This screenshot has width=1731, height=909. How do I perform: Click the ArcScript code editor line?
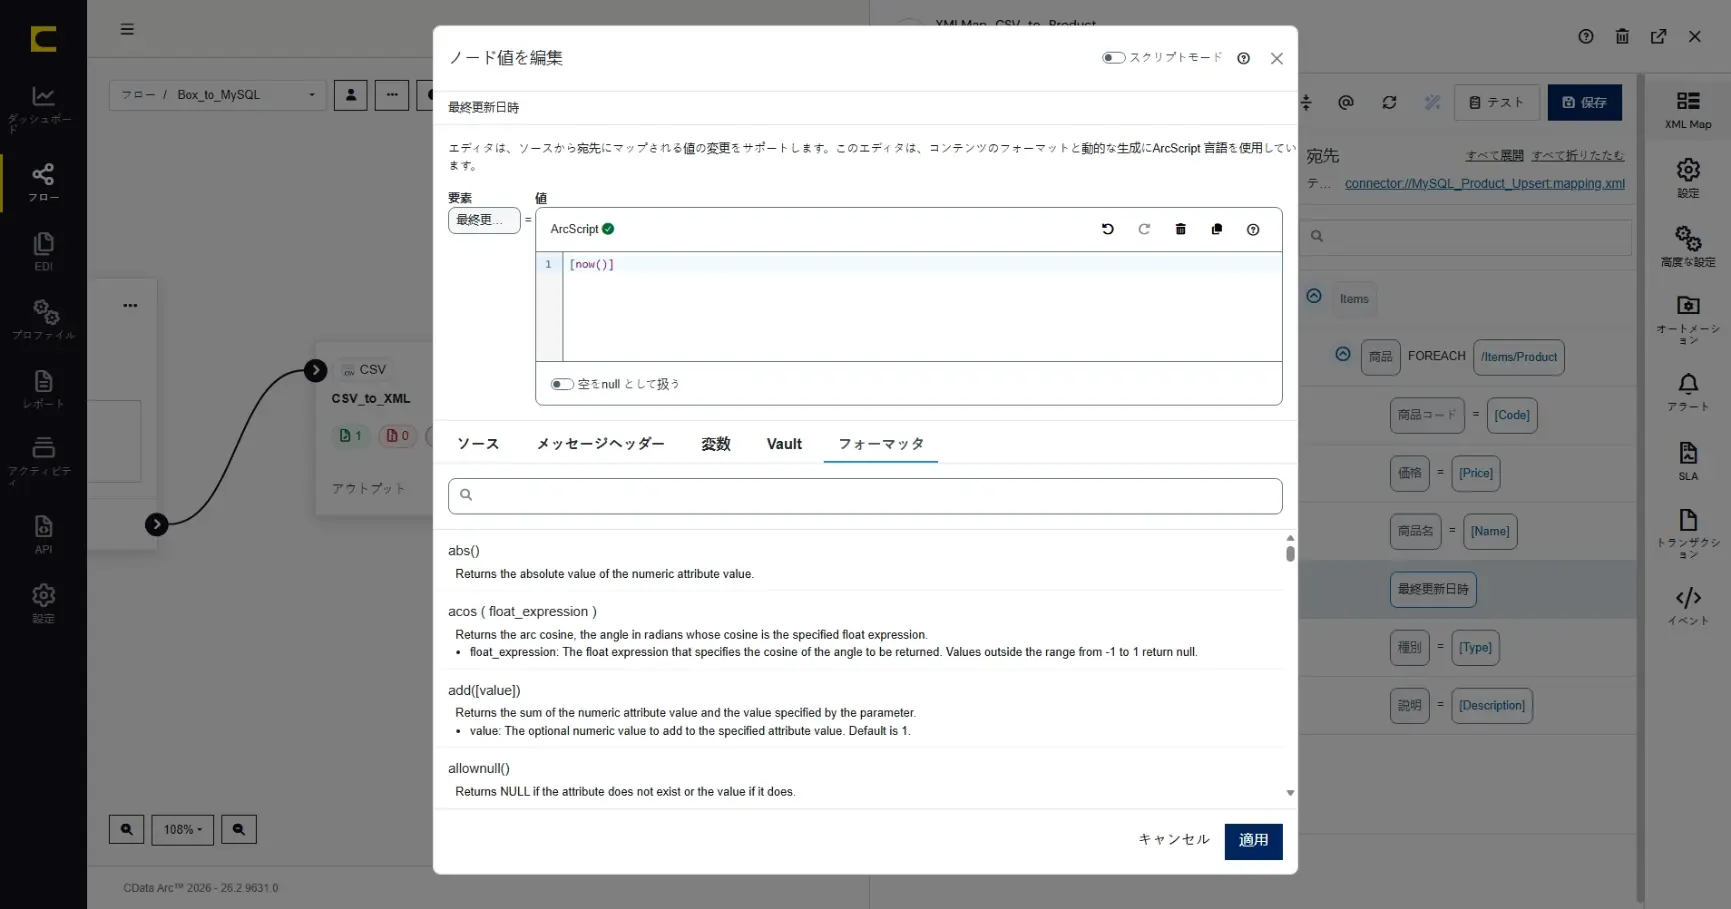922,264
